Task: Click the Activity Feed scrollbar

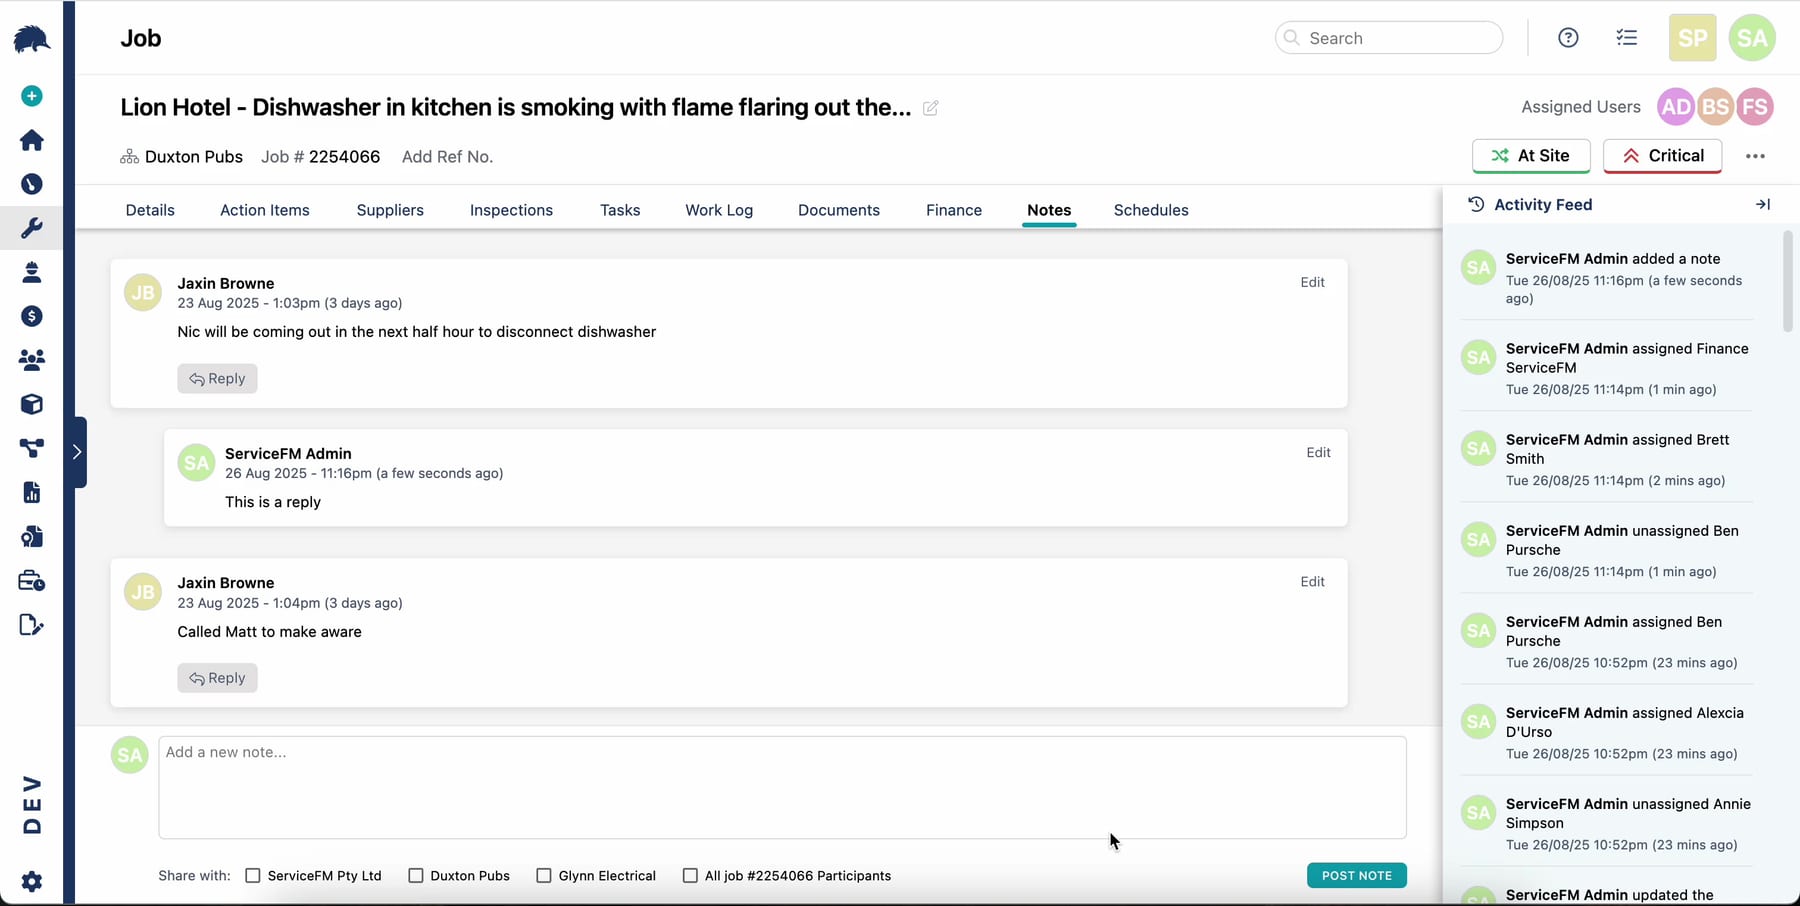Action: pos(1788,281)
